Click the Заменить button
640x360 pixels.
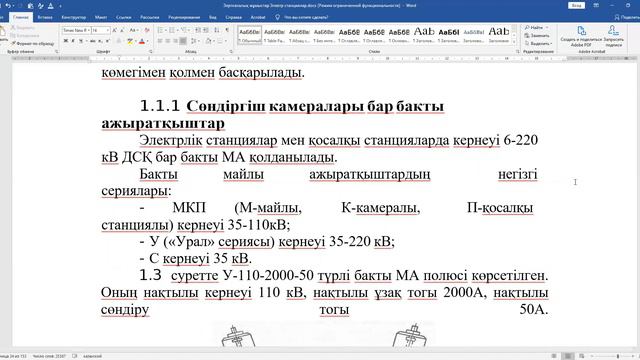coord(537,36)
